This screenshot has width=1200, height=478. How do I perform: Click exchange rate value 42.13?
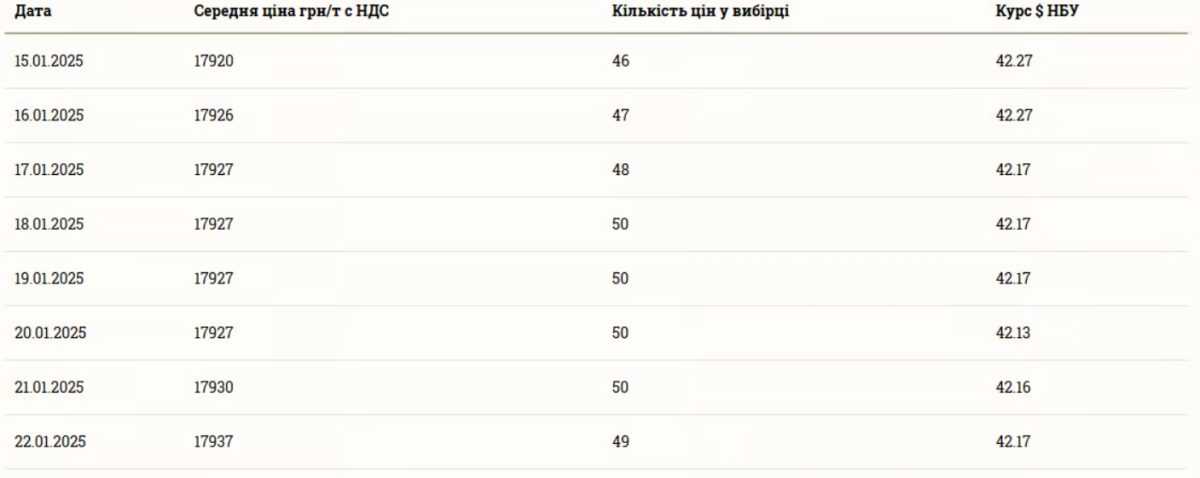click(1013, 333)
